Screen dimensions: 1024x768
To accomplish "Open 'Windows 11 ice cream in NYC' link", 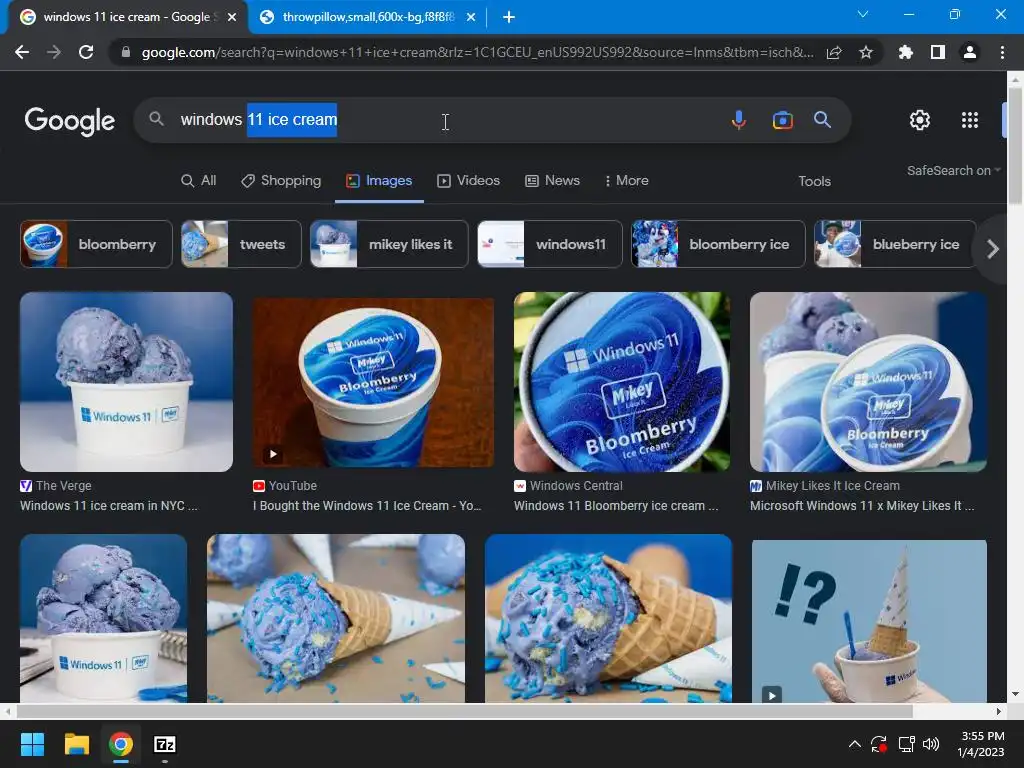I will pos(108,505).
